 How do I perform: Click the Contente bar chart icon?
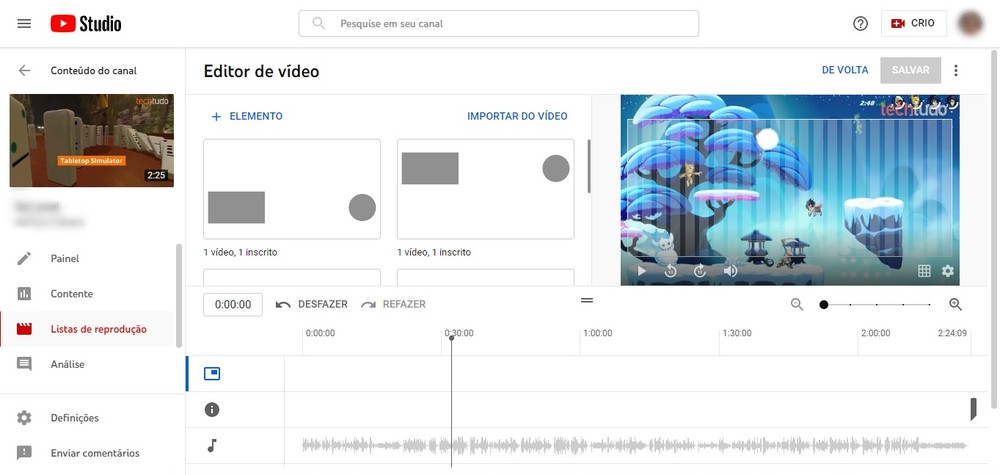tap(24, 294)
